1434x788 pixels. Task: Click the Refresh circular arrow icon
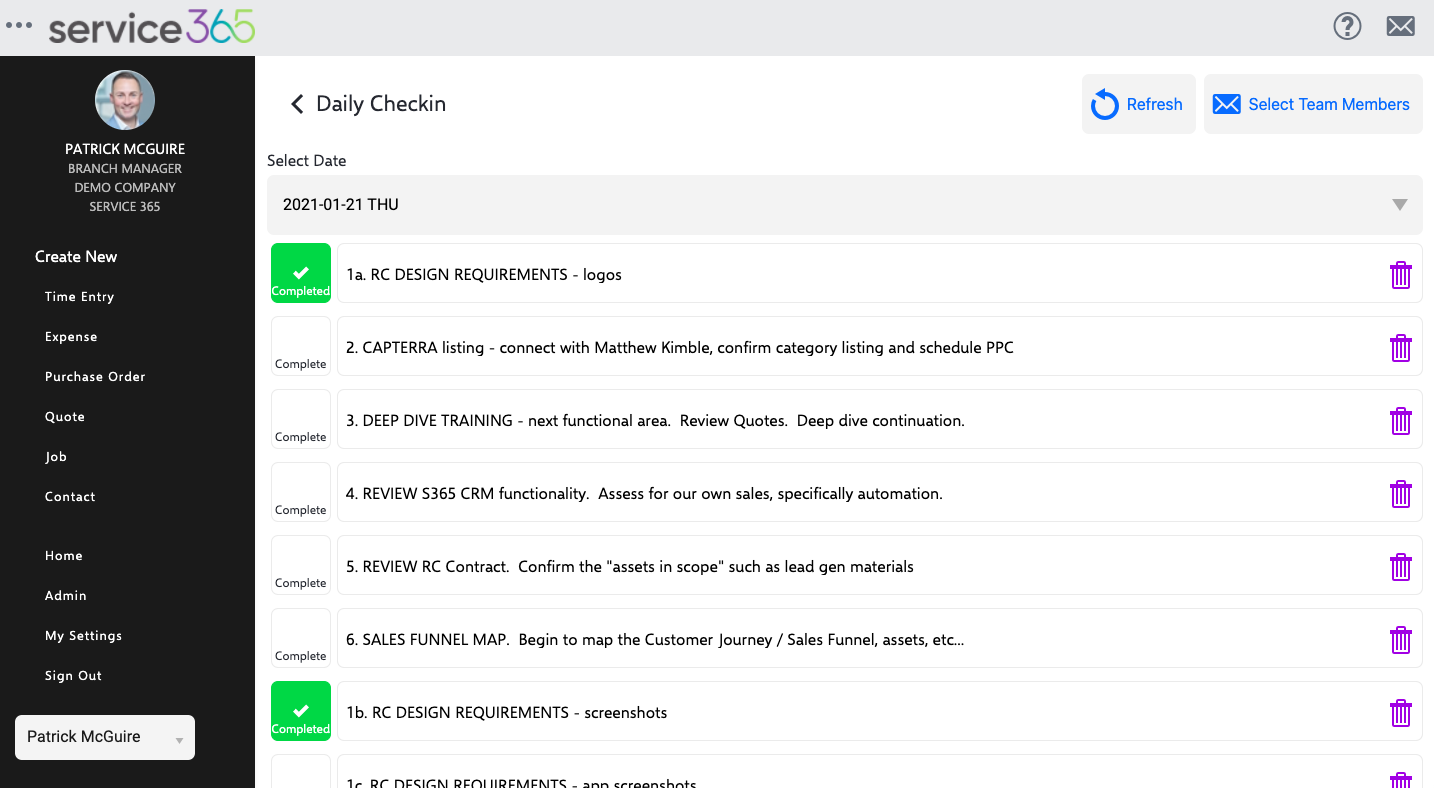(x=1103, y=104)
